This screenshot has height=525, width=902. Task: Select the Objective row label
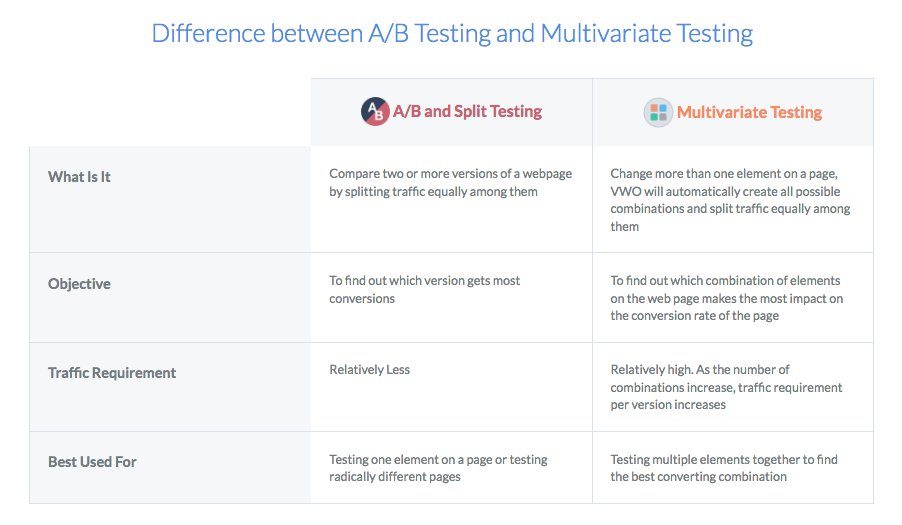[x=79, y=284]
